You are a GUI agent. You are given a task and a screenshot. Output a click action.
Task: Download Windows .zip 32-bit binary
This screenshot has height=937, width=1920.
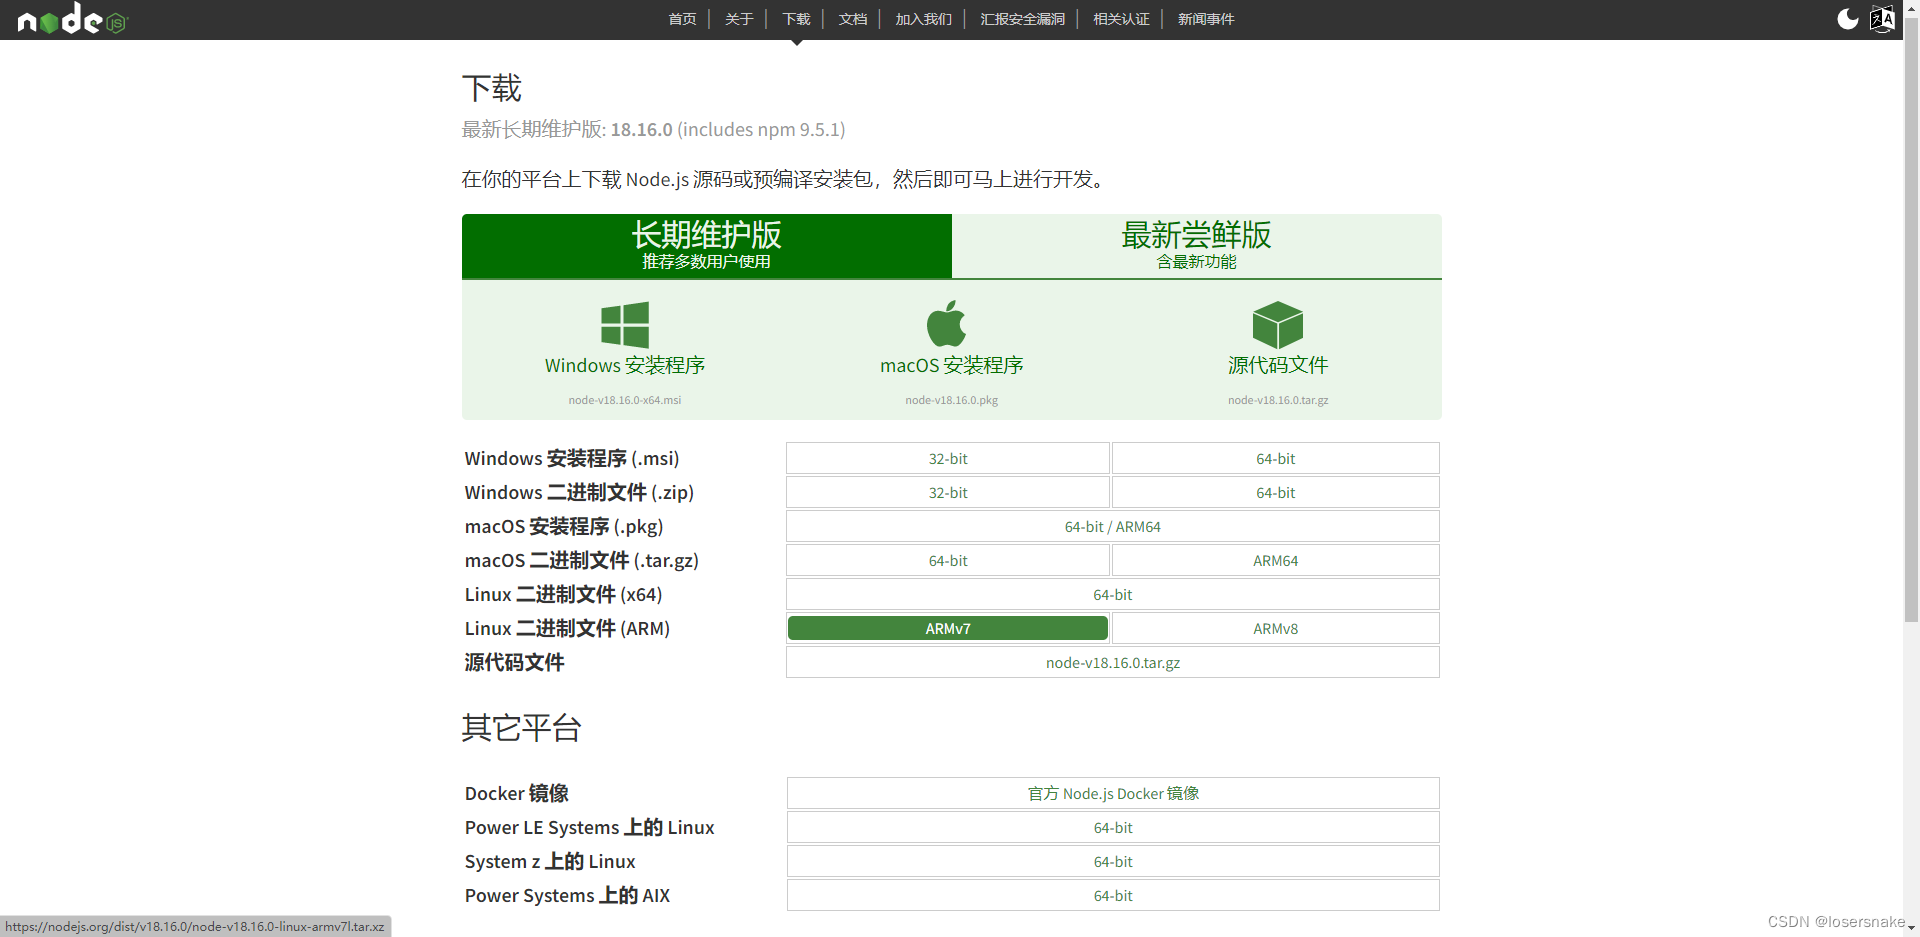pyautogui.click(x=948, y=492)
